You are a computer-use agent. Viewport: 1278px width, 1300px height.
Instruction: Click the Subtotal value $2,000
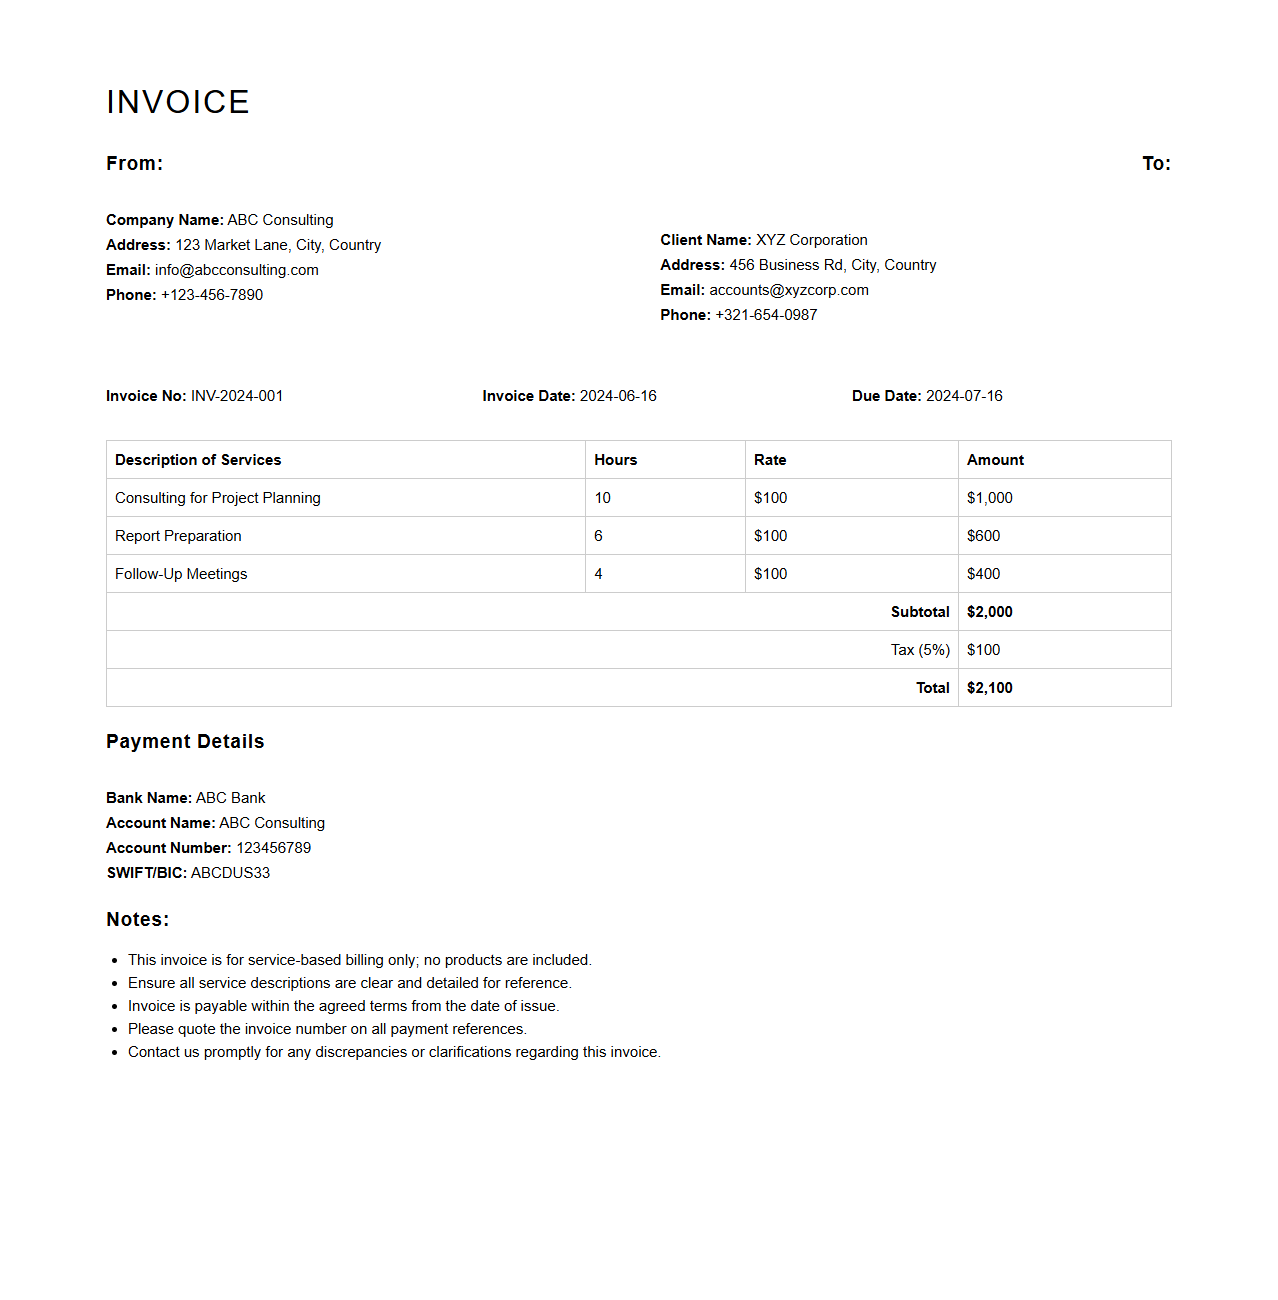[x=989, y=612]
